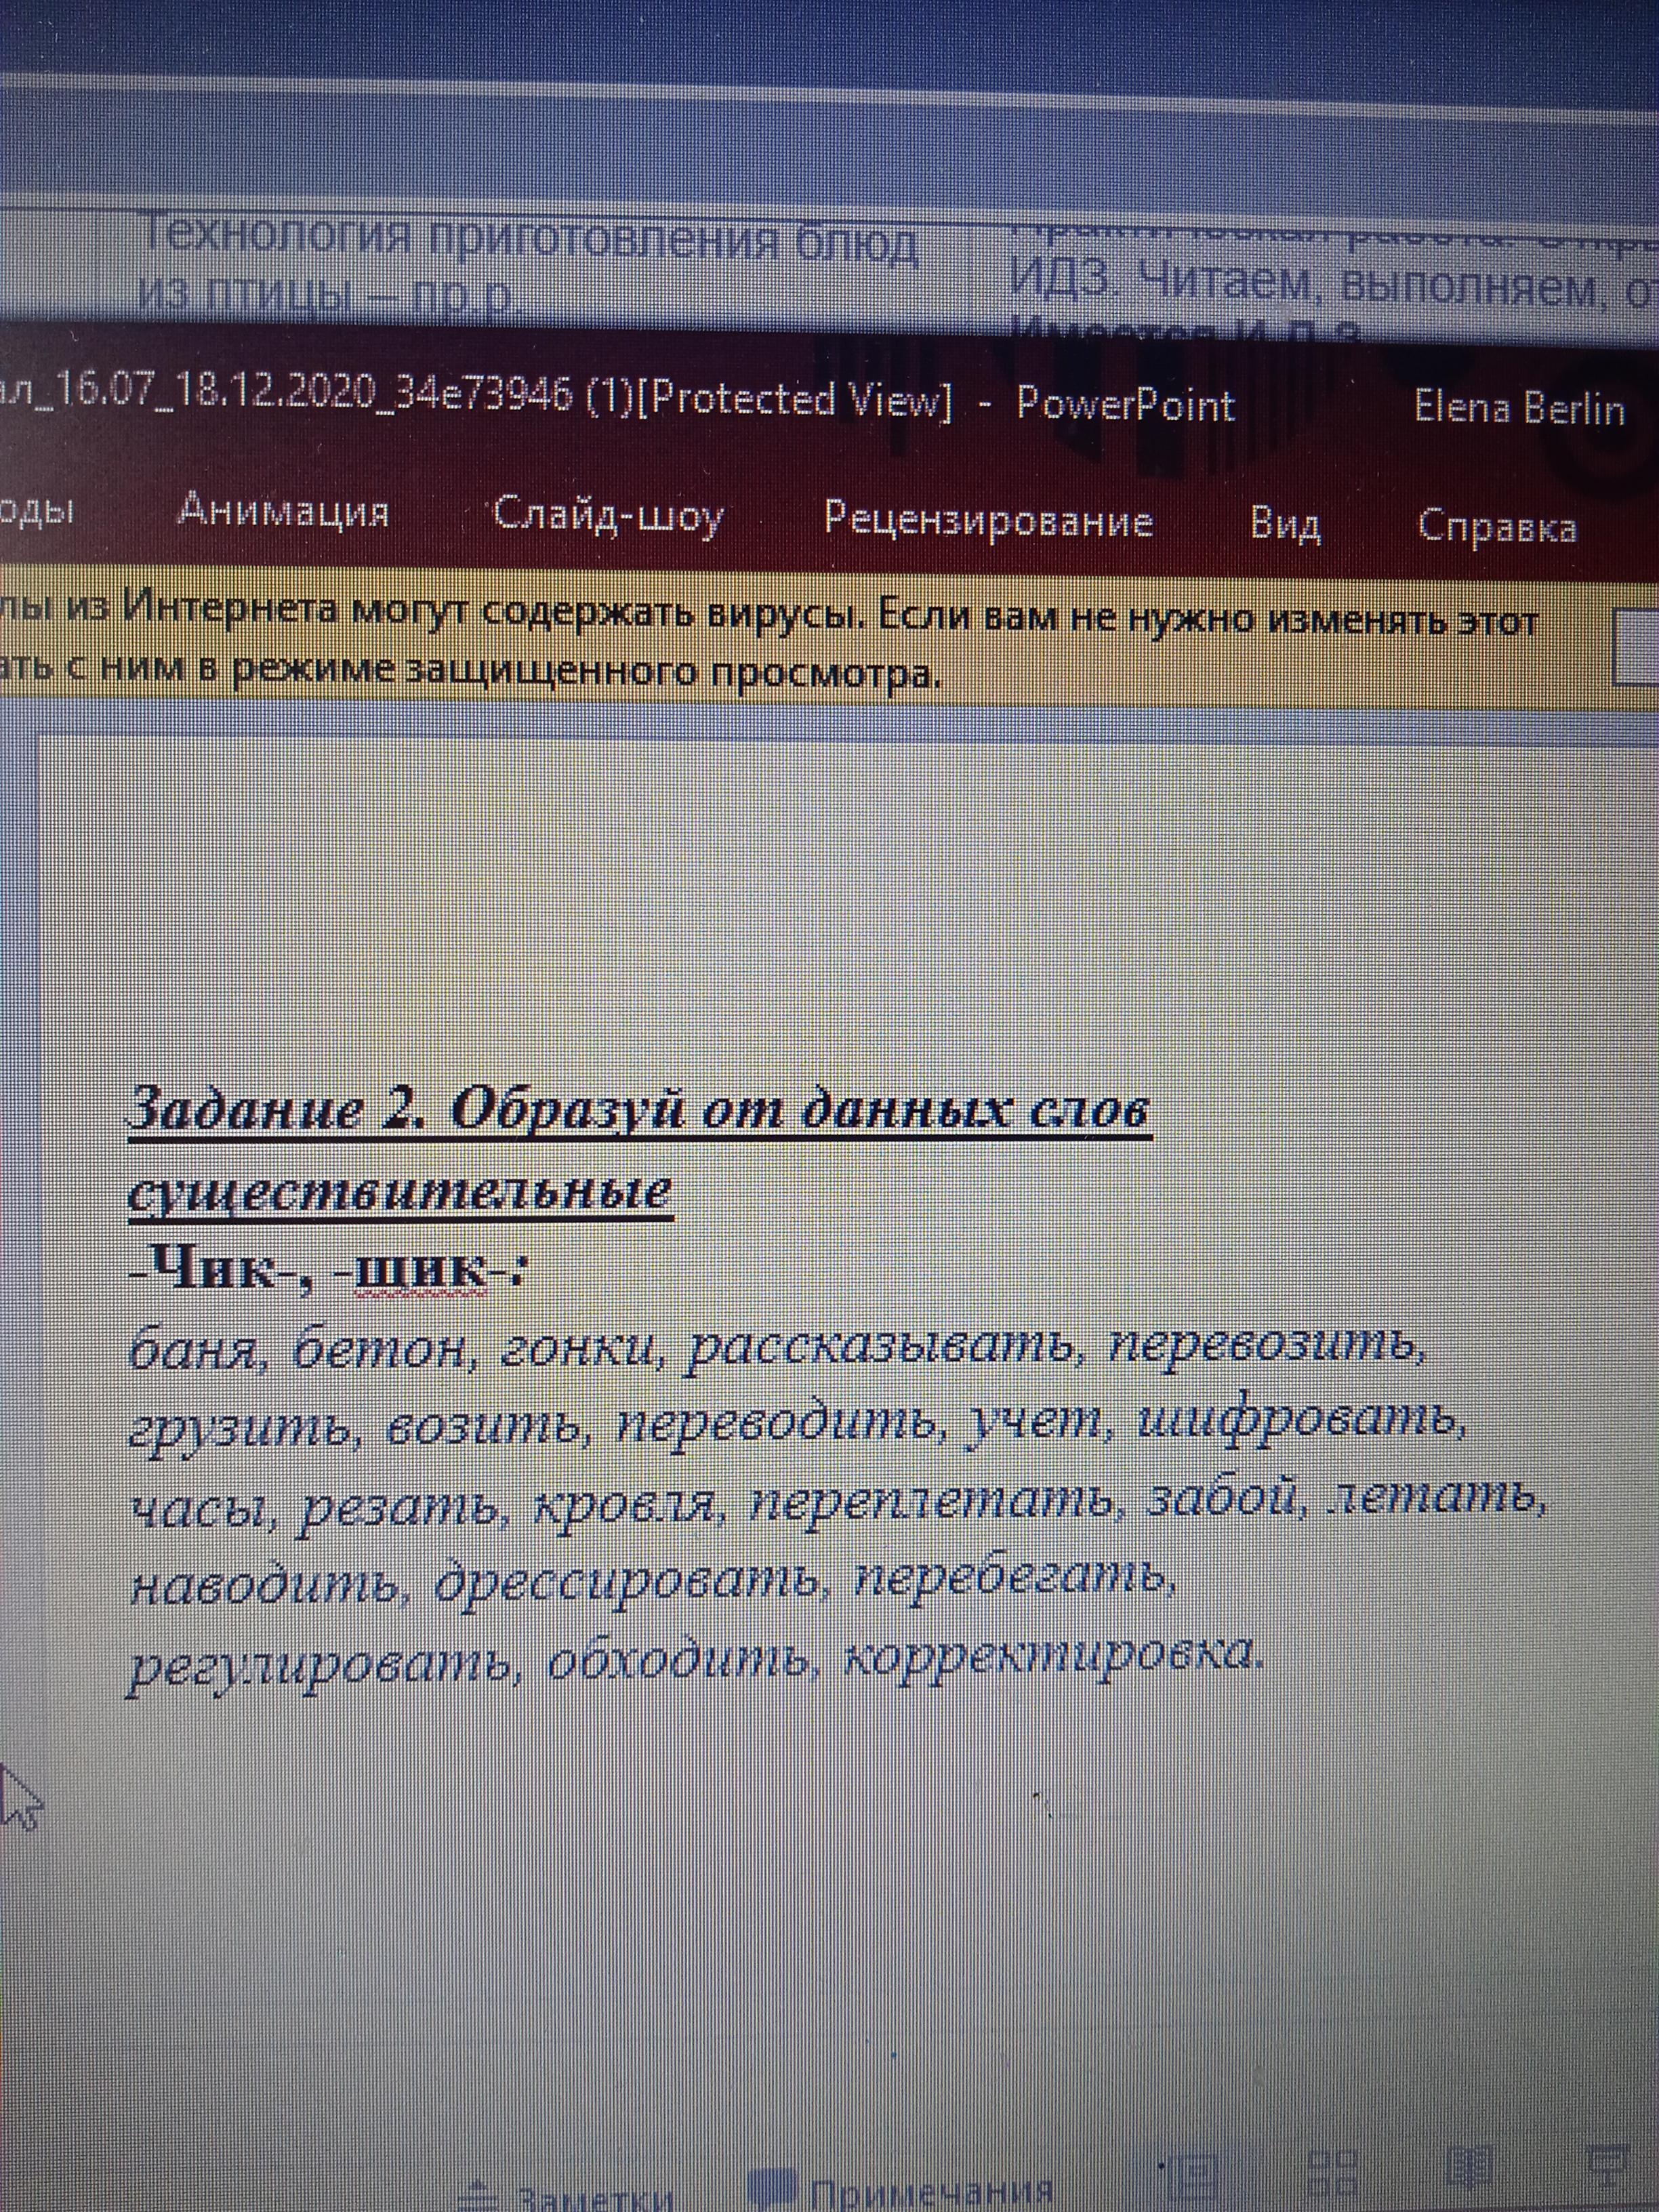Open the Справка tab
1659x2212 pixels.
[1497, 527]
